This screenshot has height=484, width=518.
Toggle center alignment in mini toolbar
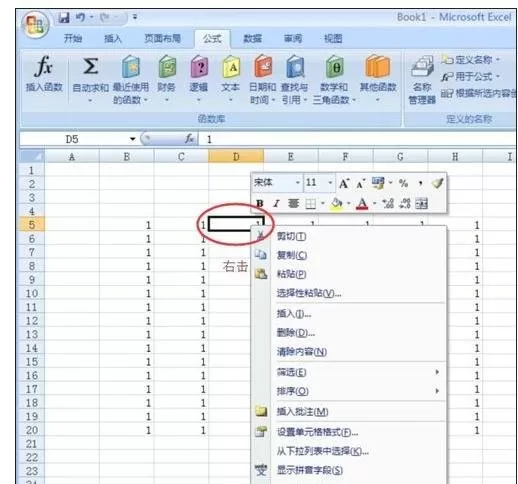click(293, 203)
